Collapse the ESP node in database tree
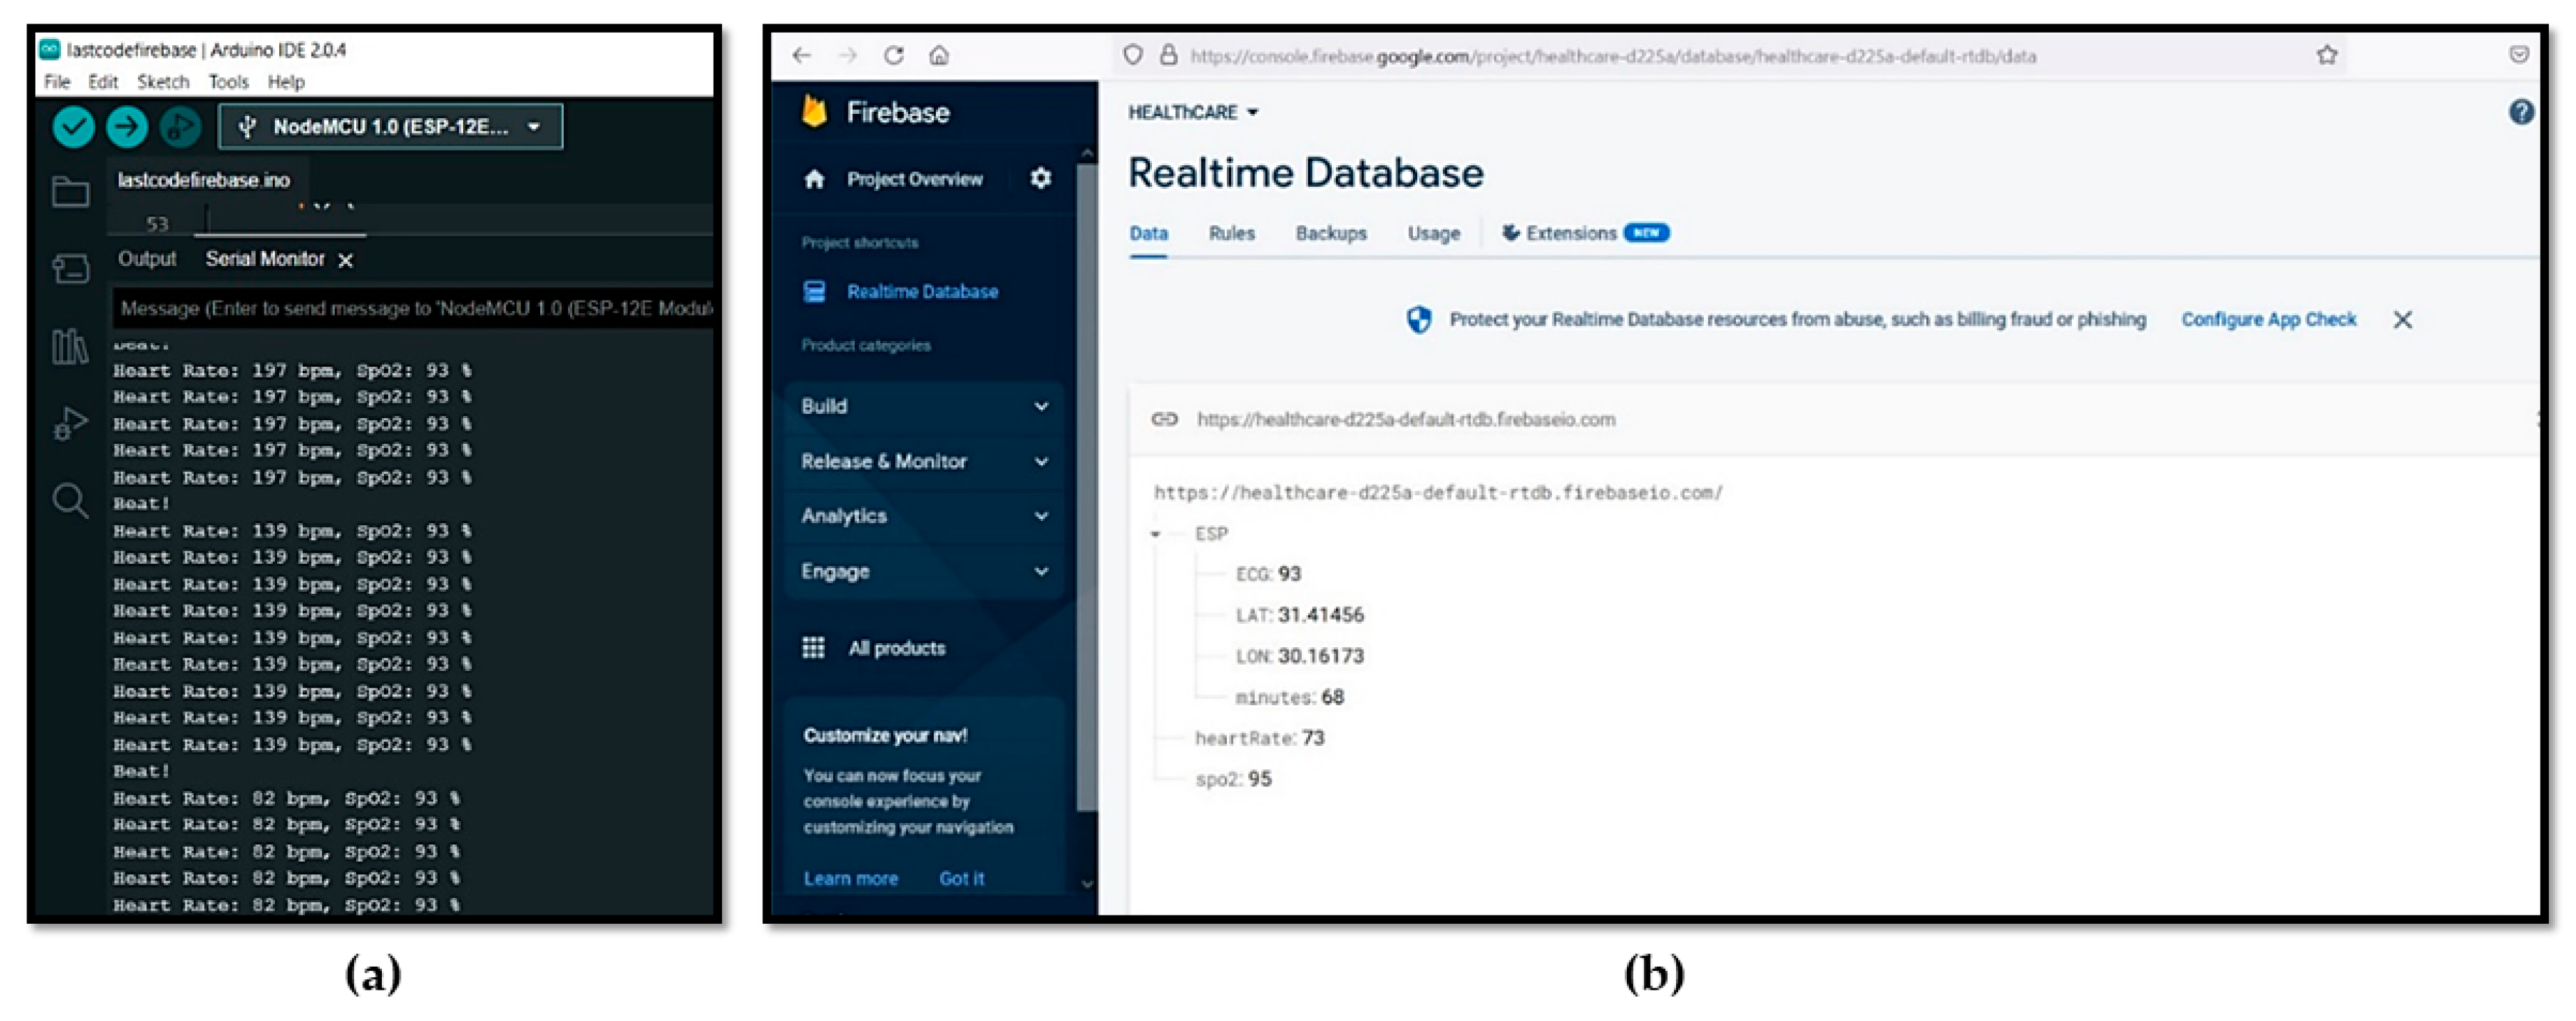Image resolution: width=2576 pixels, height=1021 pixels. point(1155,534)
